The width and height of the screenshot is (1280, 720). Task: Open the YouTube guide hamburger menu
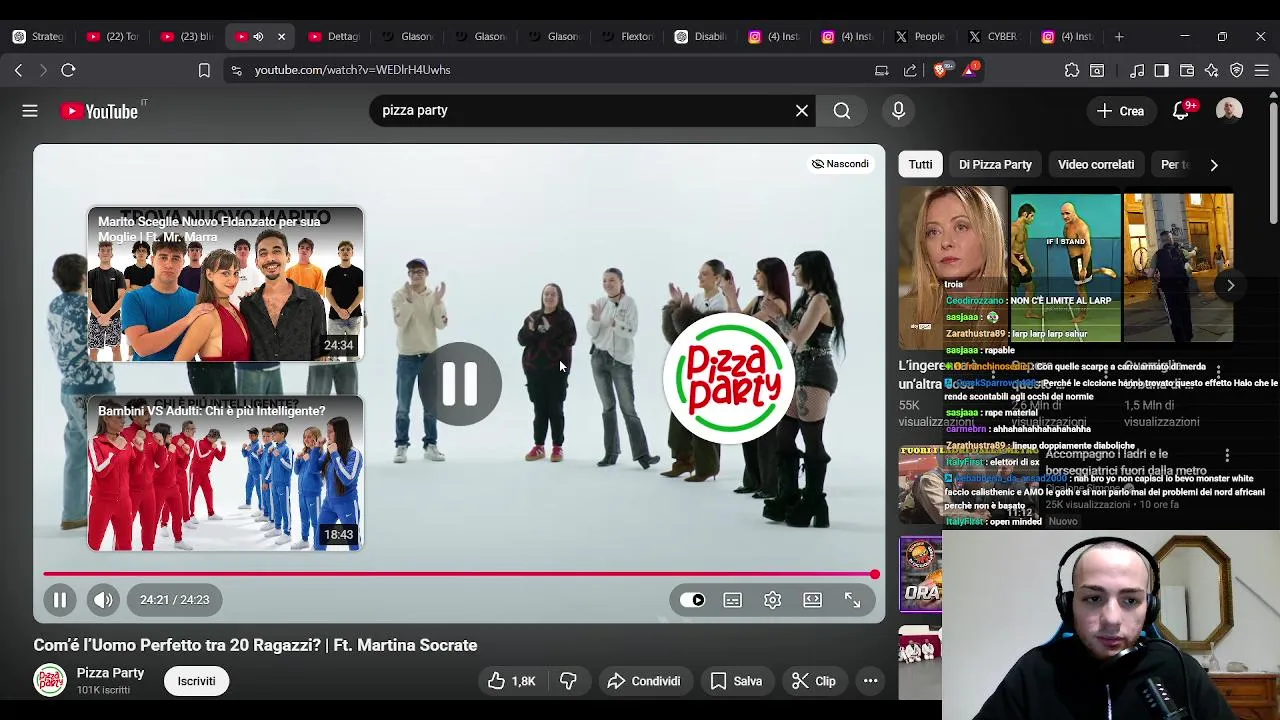click(x=30, y=111)
